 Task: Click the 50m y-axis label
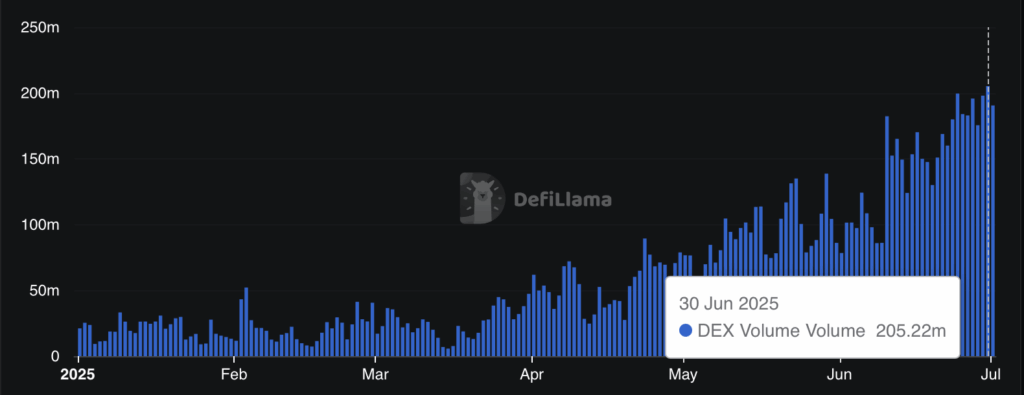45,291
